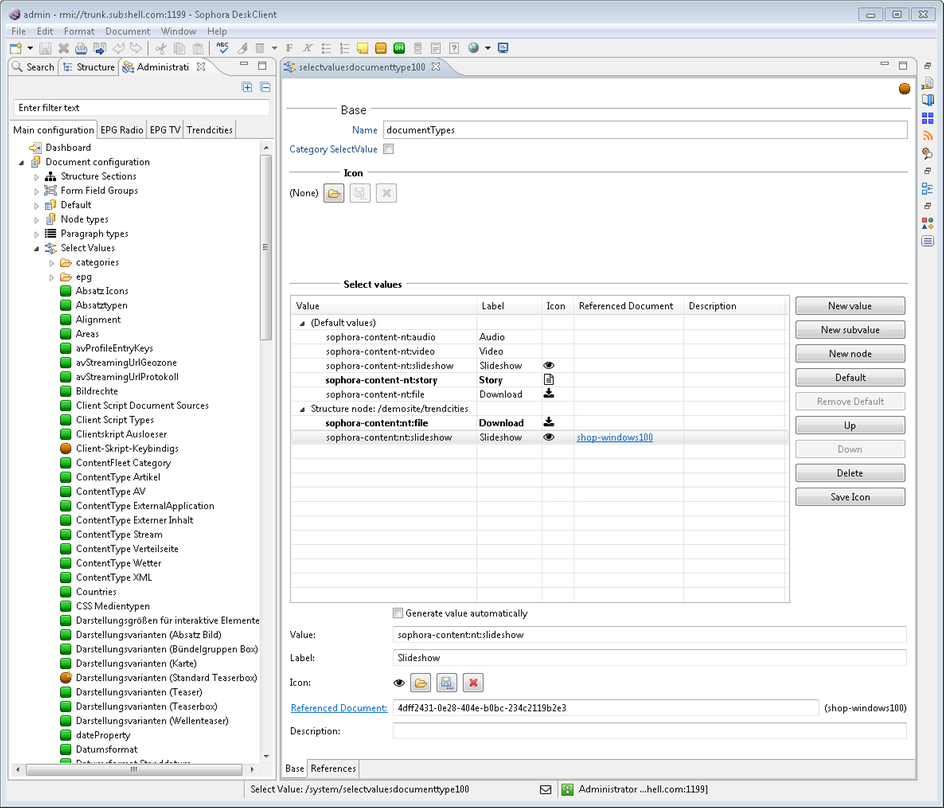The height and width of the screenshot is (808, 944).
Task: Click the italic K formatting icon
Action: pos(308,48)
